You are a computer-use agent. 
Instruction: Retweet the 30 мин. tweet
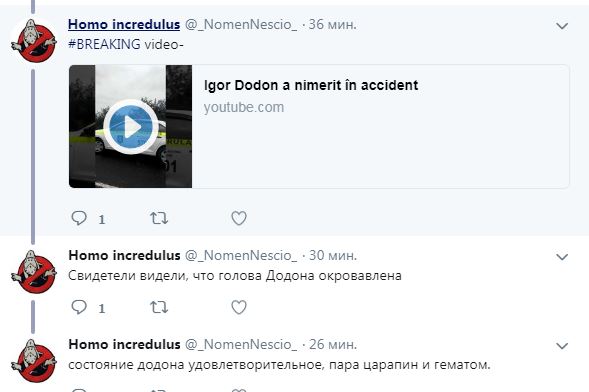coord(159,307)
